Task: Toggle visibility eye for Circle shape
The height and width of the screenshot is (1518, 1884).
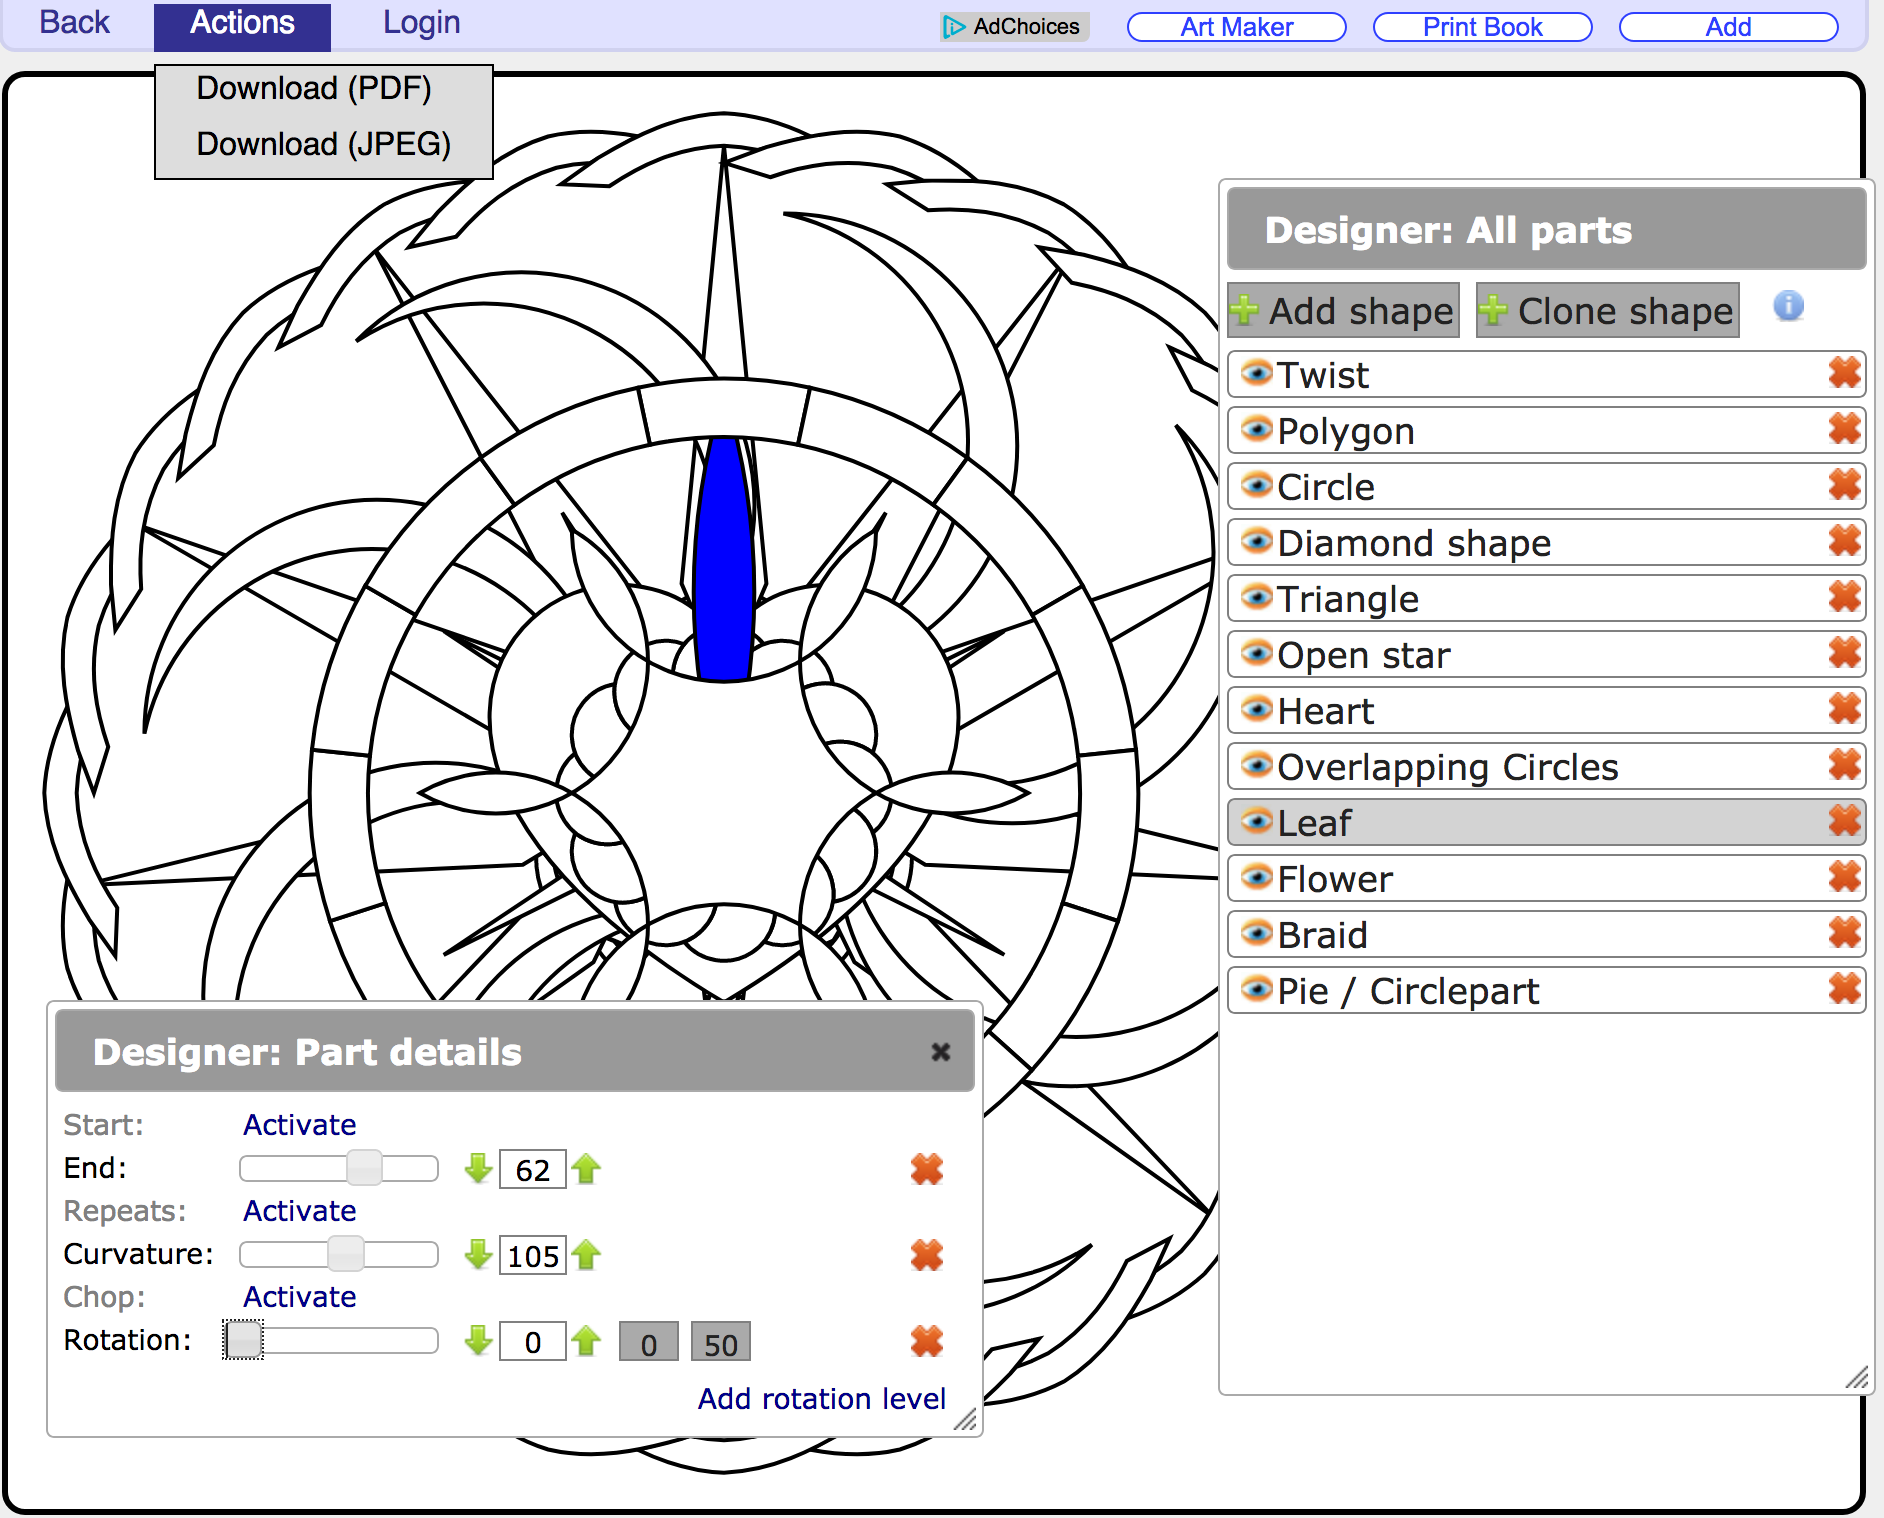Action: coord(1256,485)
